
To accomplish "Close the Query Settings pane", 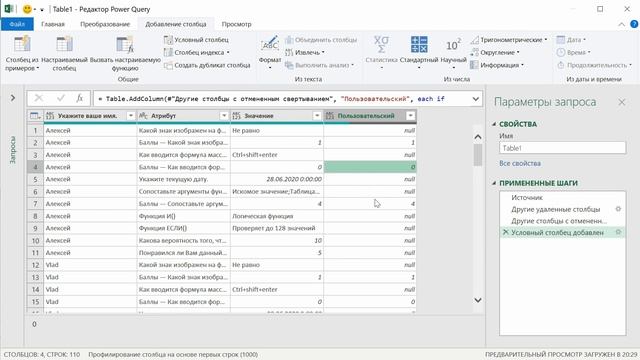I will [621, 102].
